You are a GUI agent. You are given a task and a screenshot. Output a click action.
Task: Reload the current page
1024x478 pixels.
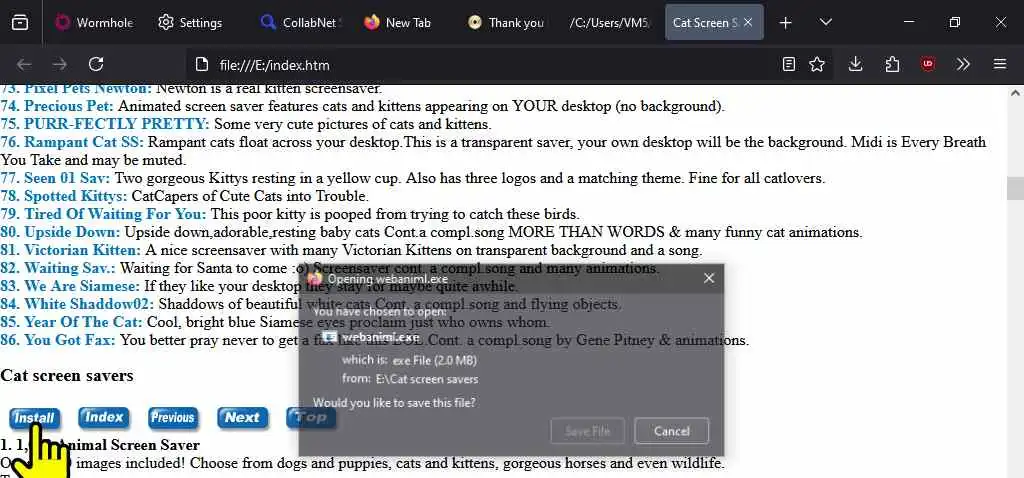tap(96, 64)
